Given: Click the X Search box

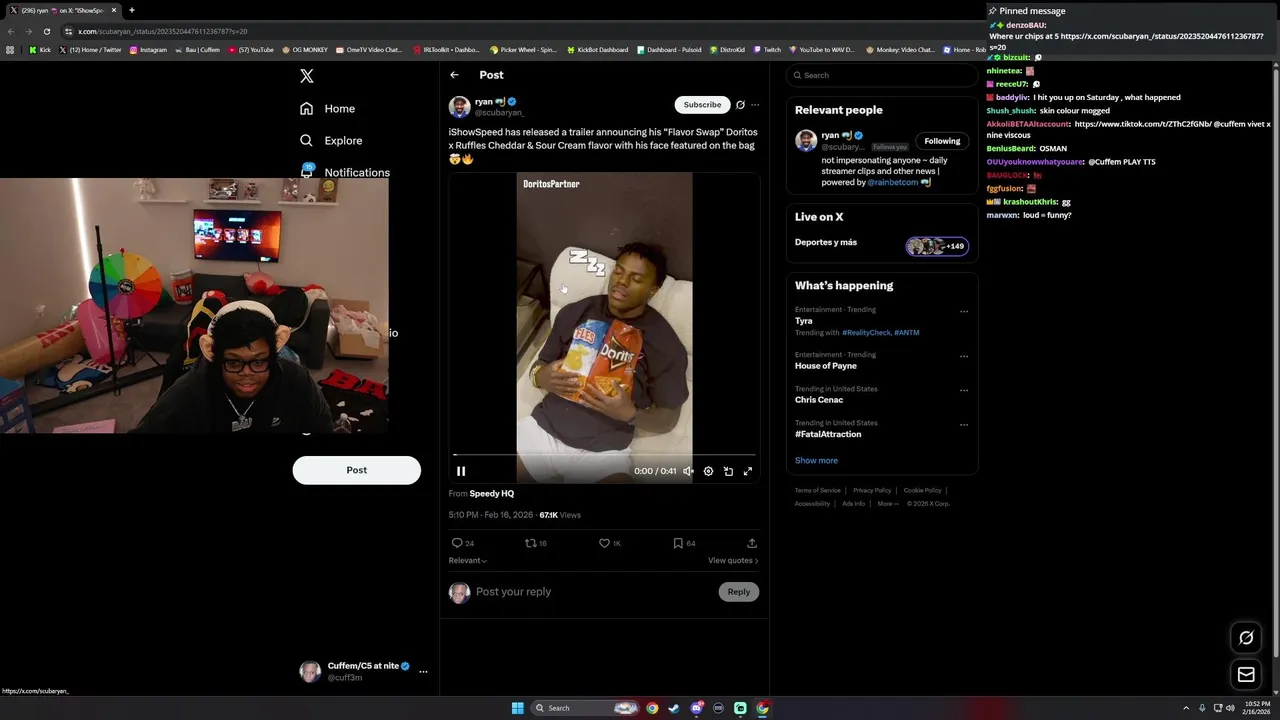Looking at the screenshot, I should (x=881, y=75).
